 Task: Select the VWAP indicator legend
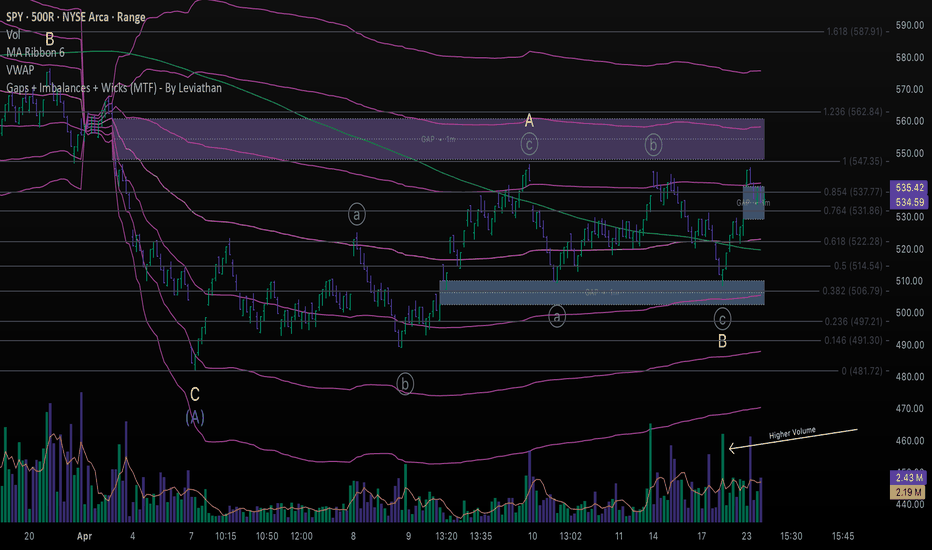click(20, 70)
